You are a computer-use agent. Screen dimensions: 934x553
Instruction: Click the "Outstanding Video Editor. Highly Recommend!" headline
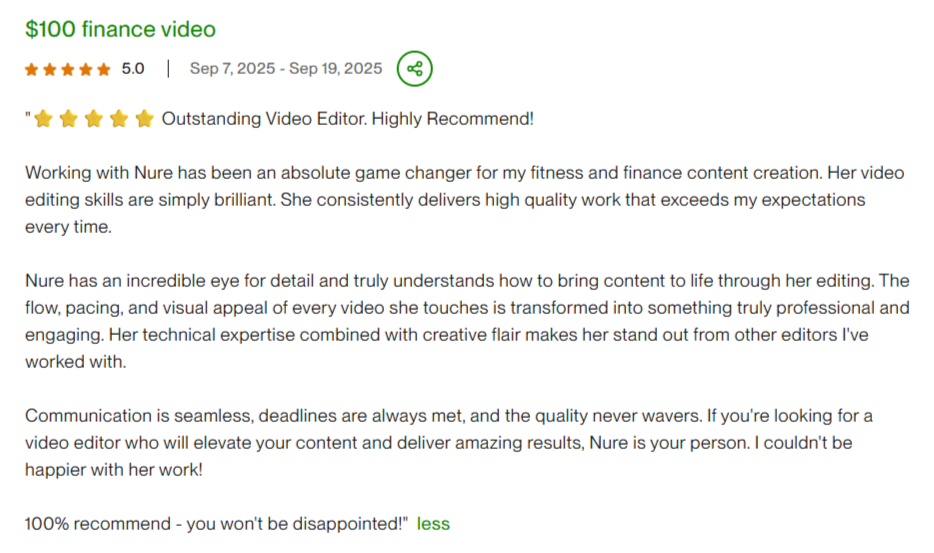pyautogui.click(x=348, y=119)
